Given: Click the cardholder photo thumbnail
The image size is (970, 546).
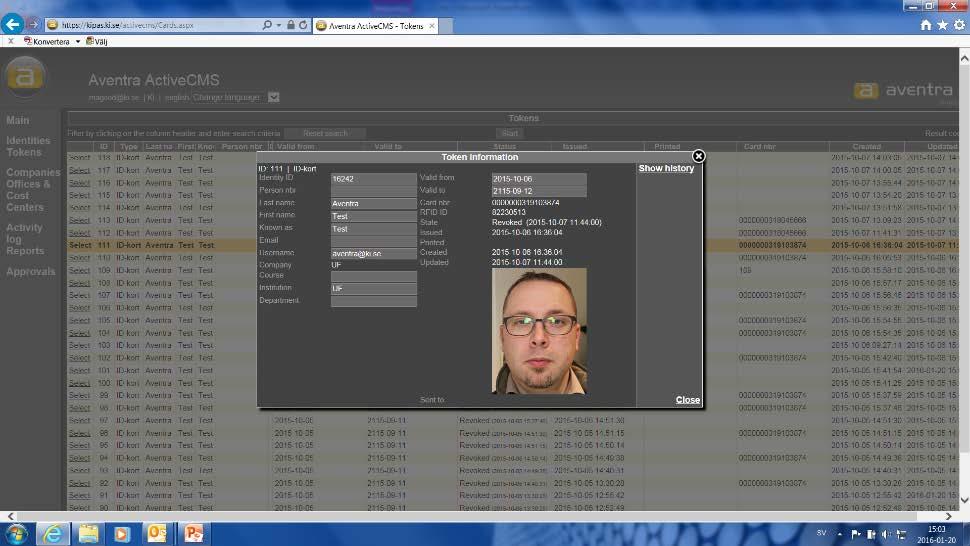Looking at the screenshot, I should (539, 331).
